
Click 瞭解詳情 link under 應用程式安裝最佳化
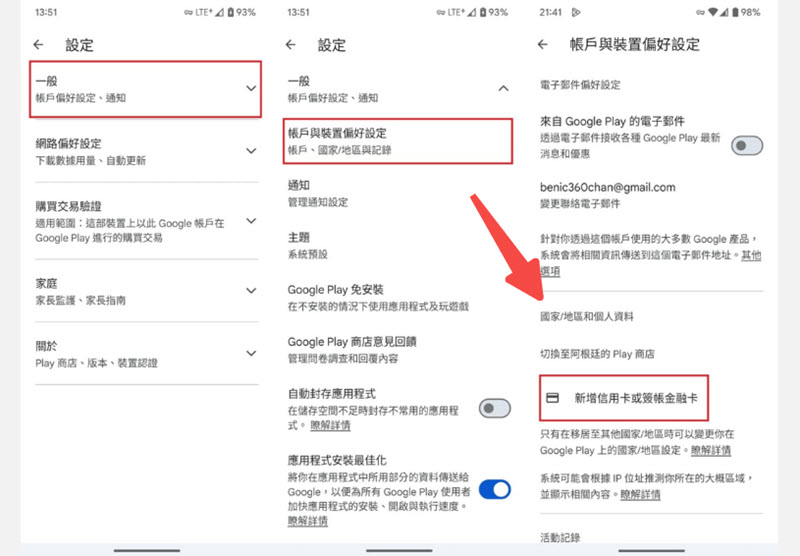(308, 521)
